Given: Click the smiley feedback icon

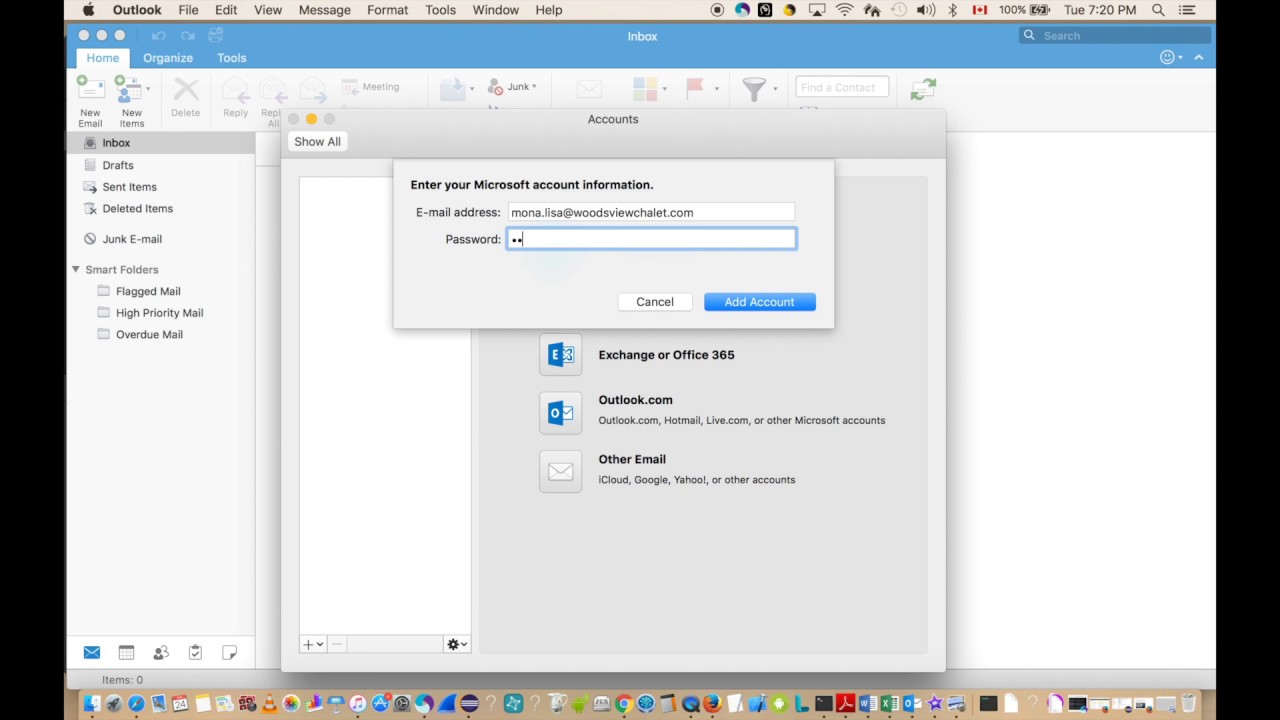Looking at the screenshot, I should pyautogui.click(x=1167, y=57).
